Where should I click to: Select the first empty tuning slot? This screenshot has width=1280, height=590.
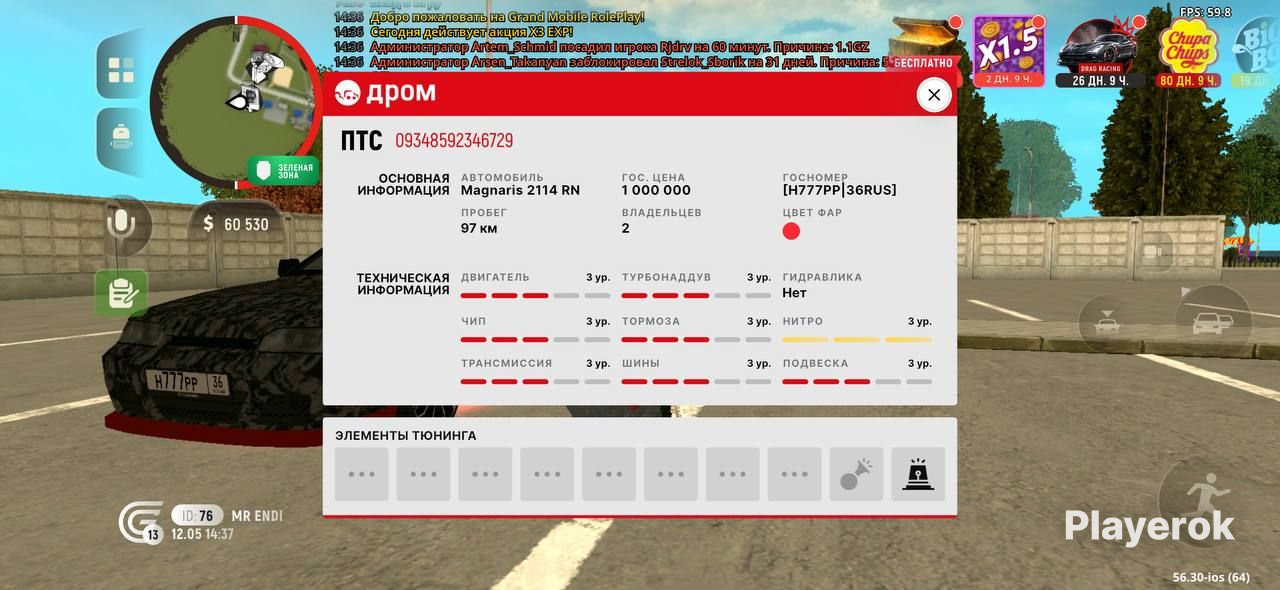click(x=361, y=474)
